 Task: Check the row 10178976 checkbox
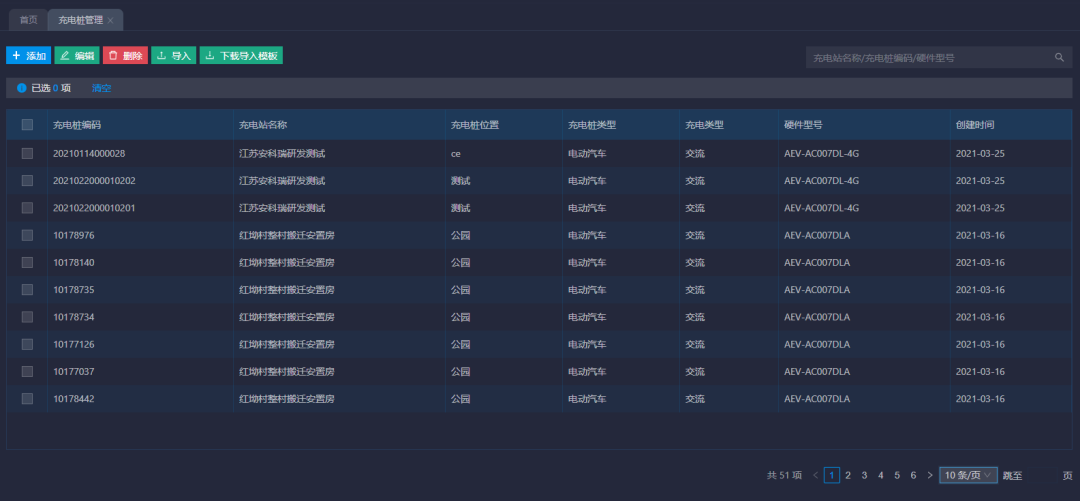tap(28, 235)
